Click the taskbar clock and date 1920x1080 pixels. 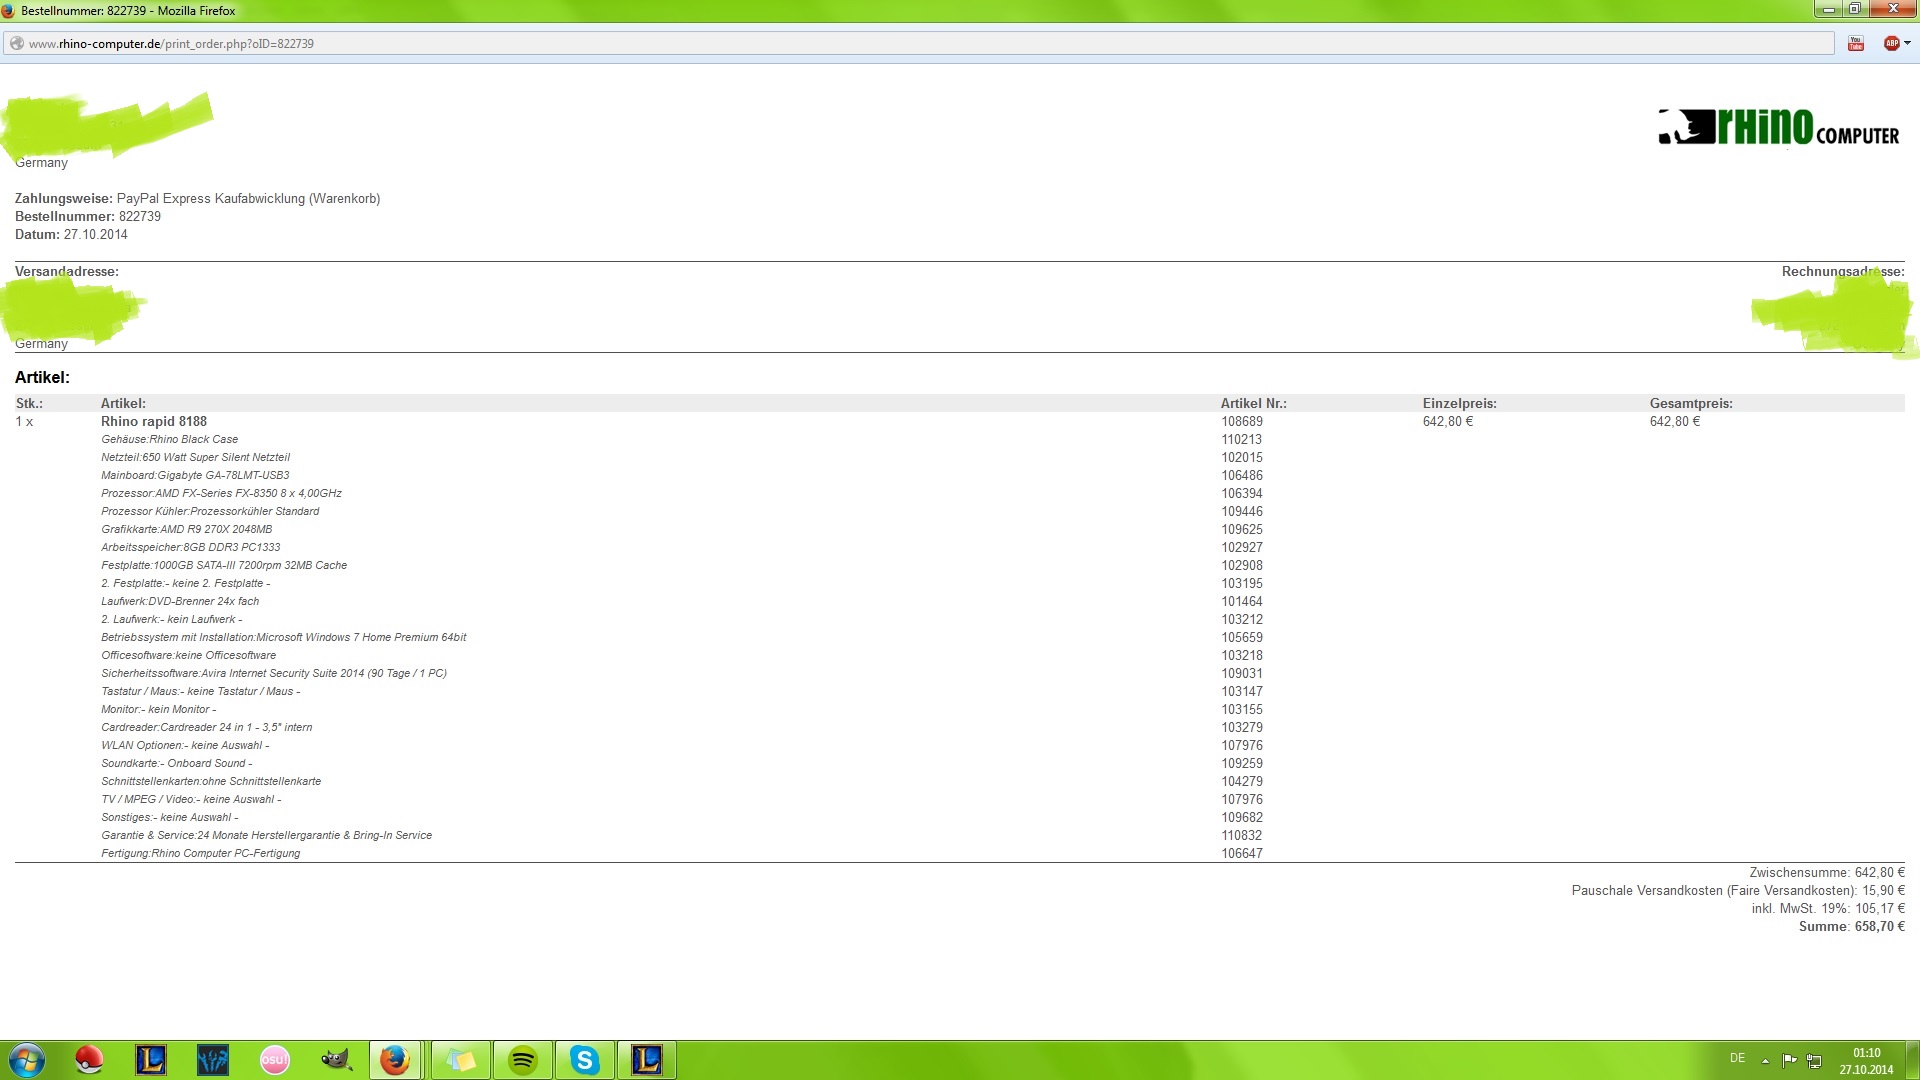coord(1866,1061)
